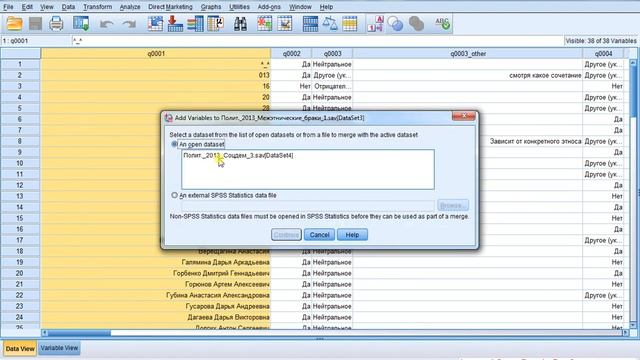This screenshot has width=640, height=360.
Task: Click the cell editor value field
Action: click(x=318, y=41)
